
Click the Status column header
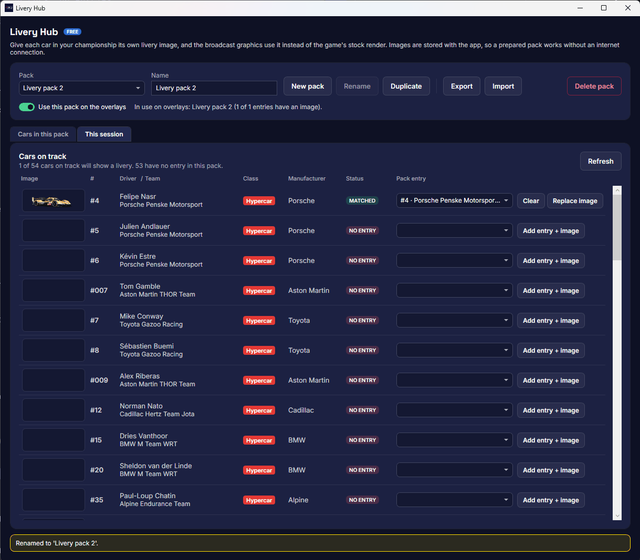tap(354, 178)
